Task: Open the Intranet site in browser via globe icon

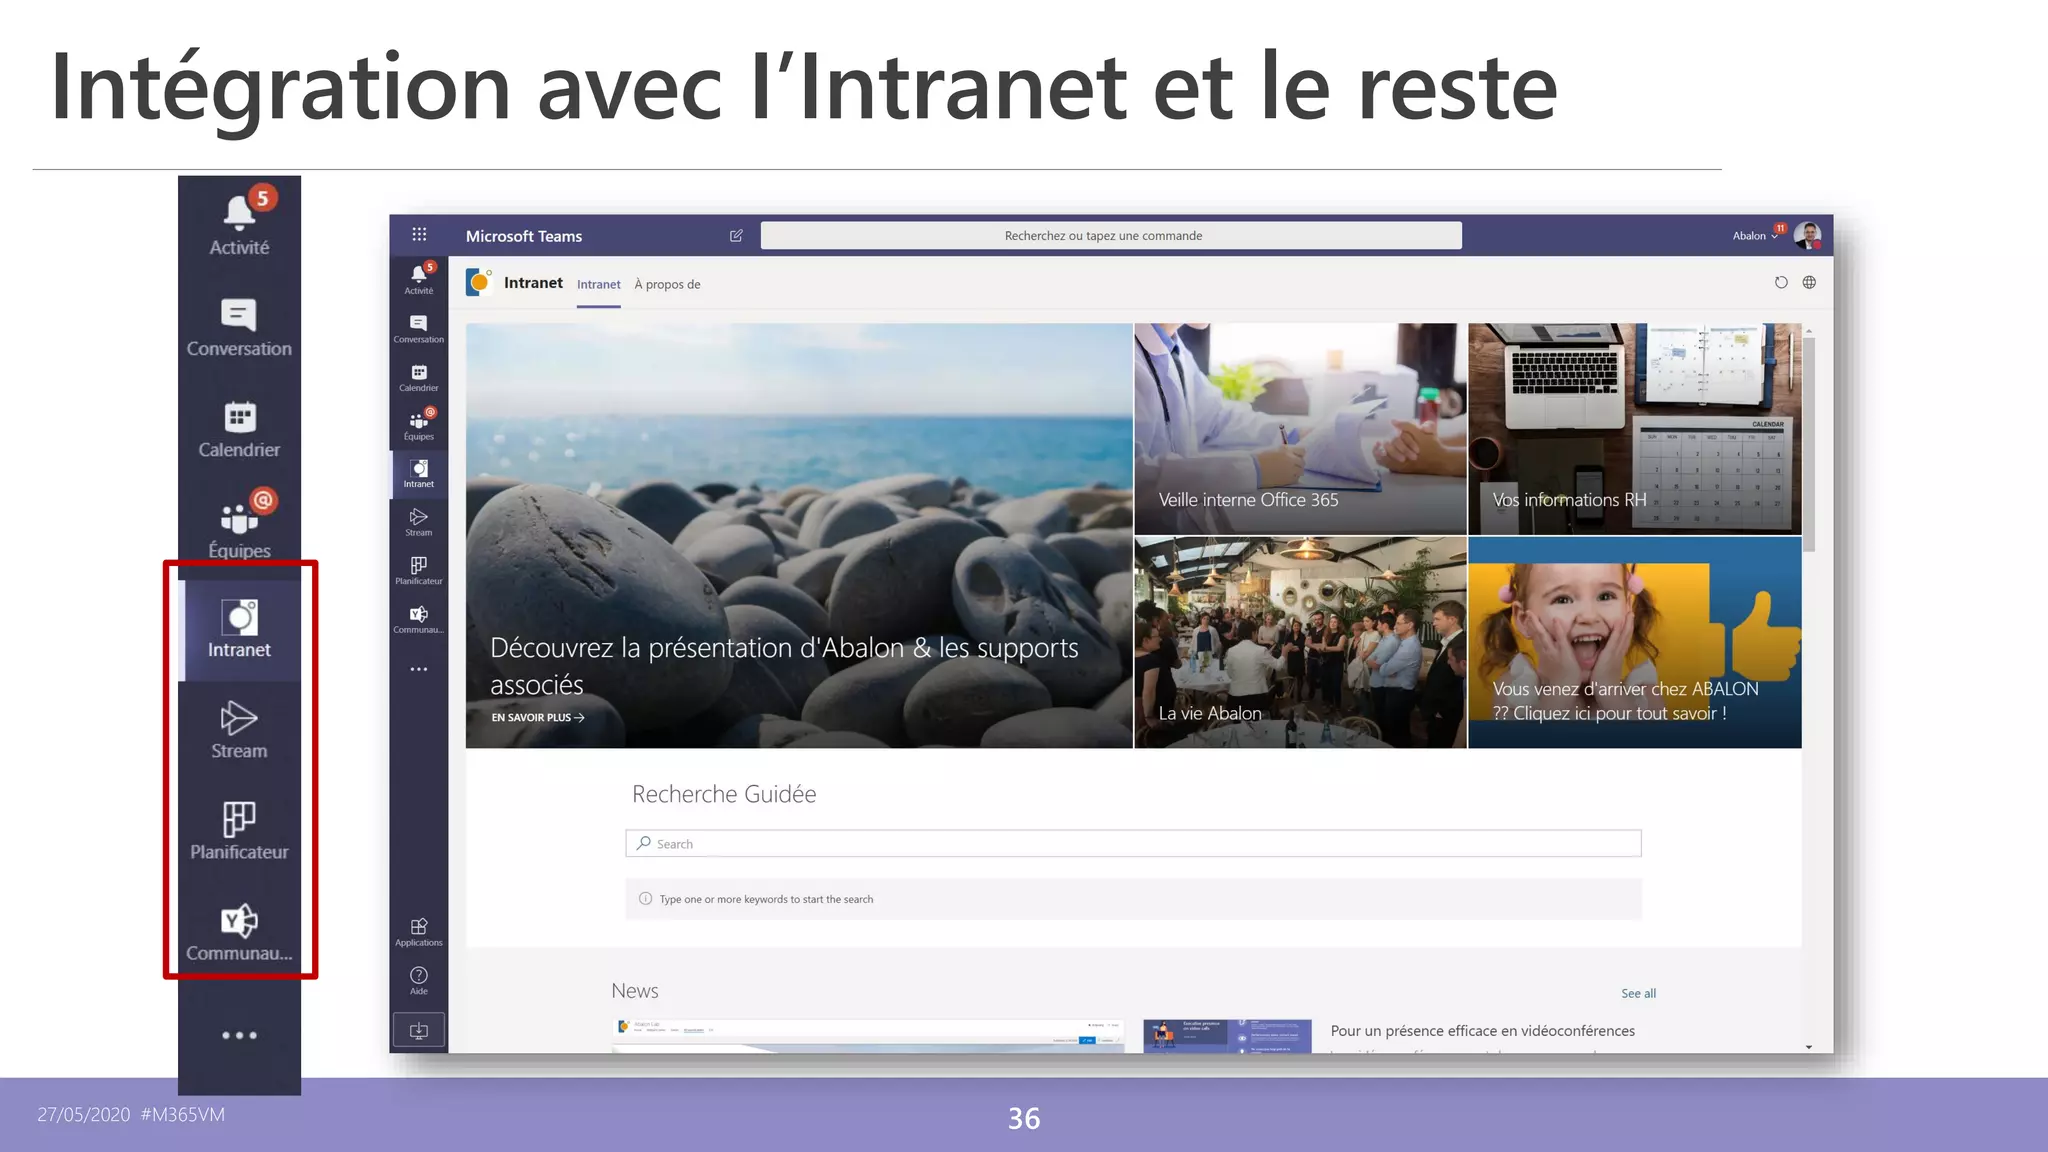Action: point(1809,283)
